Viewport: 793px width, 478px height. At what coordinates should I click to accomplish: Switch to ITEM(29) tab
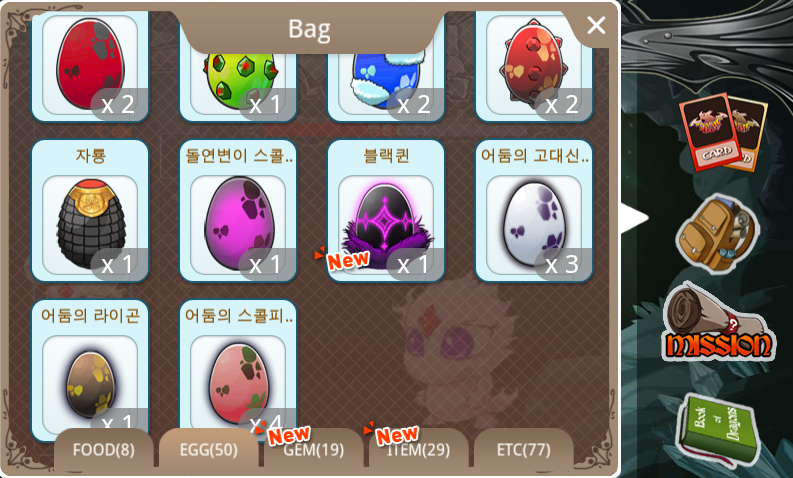(x=418, y=449)
